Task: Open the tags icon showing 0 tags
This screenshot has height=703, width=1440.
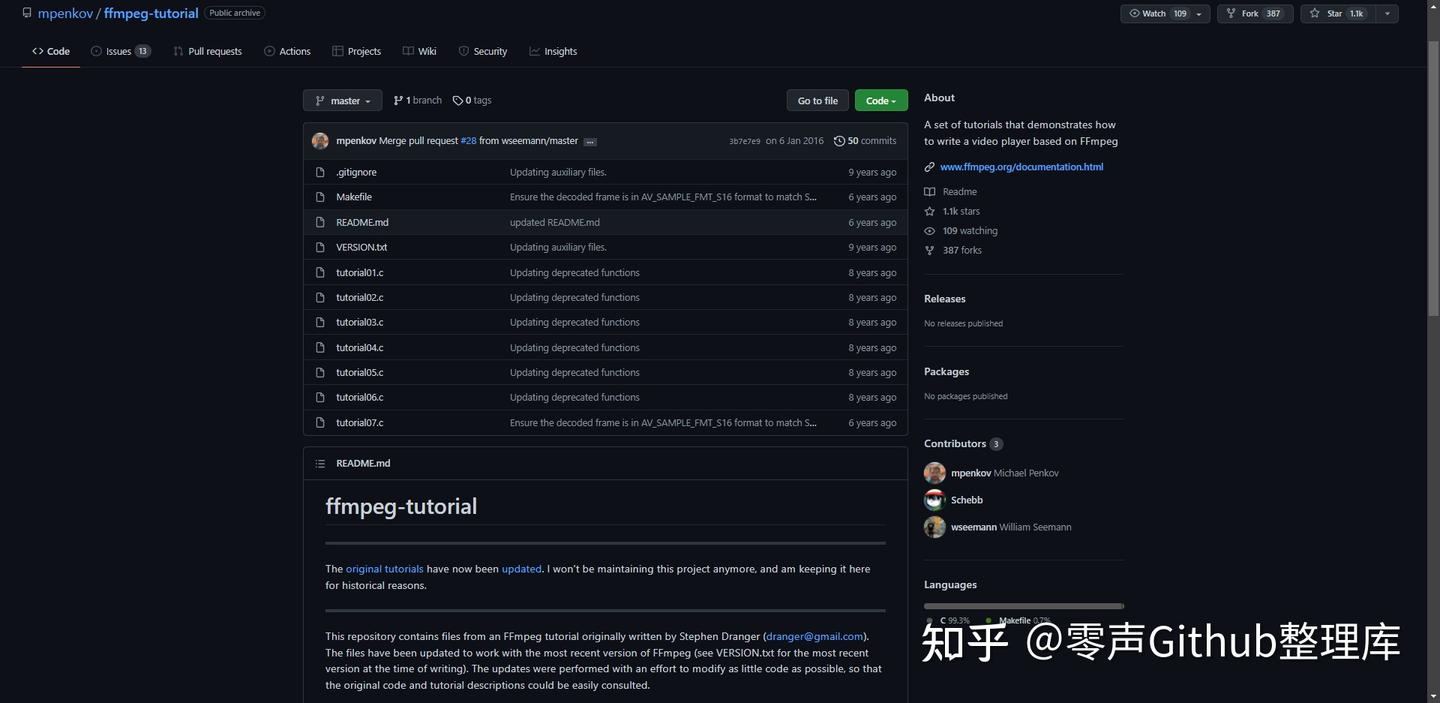Action: tap(459, 100)
